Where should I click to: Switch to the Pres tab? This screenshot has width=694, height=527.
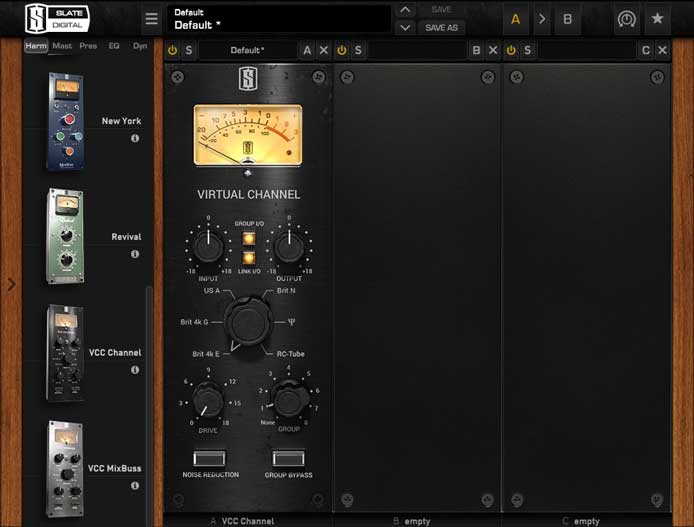click(x=88, y=46)
